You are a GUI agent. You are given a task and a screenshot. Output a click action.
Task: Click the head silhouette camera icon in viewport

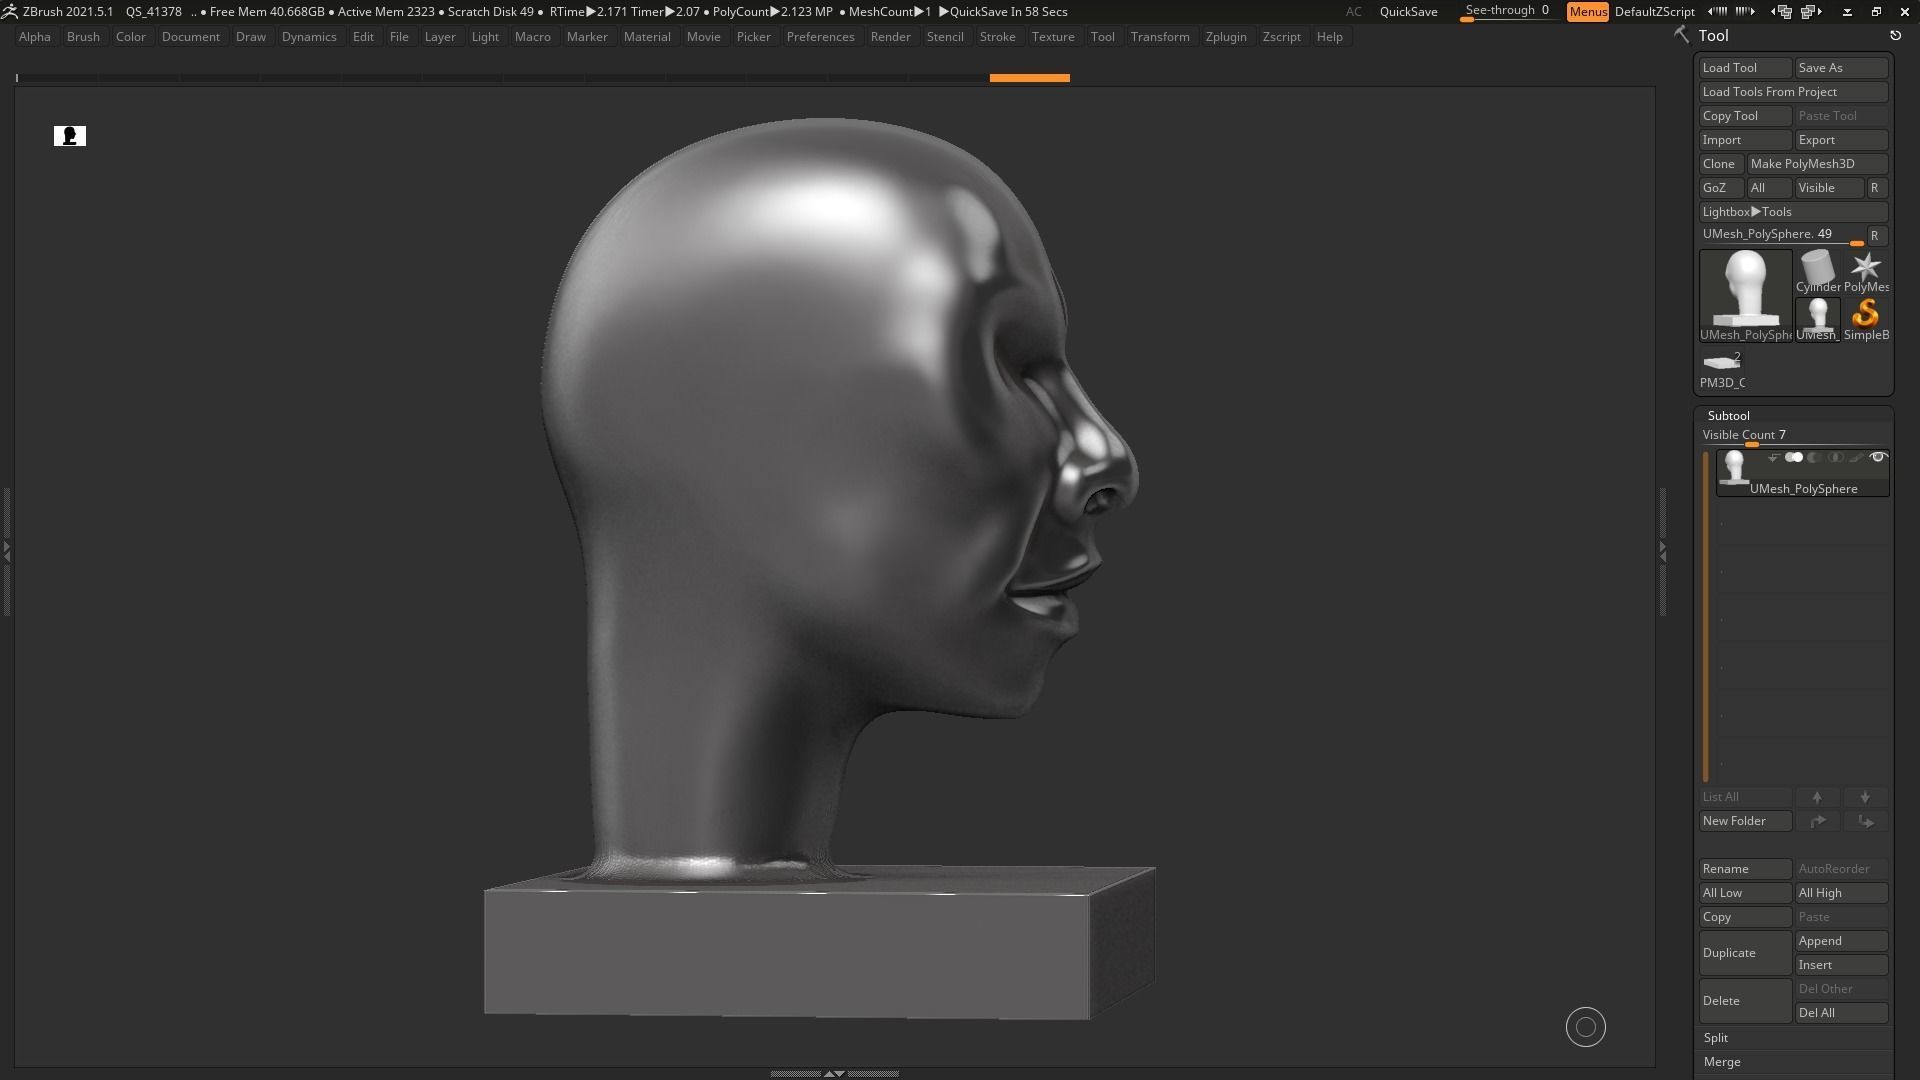tap(70, 136)
